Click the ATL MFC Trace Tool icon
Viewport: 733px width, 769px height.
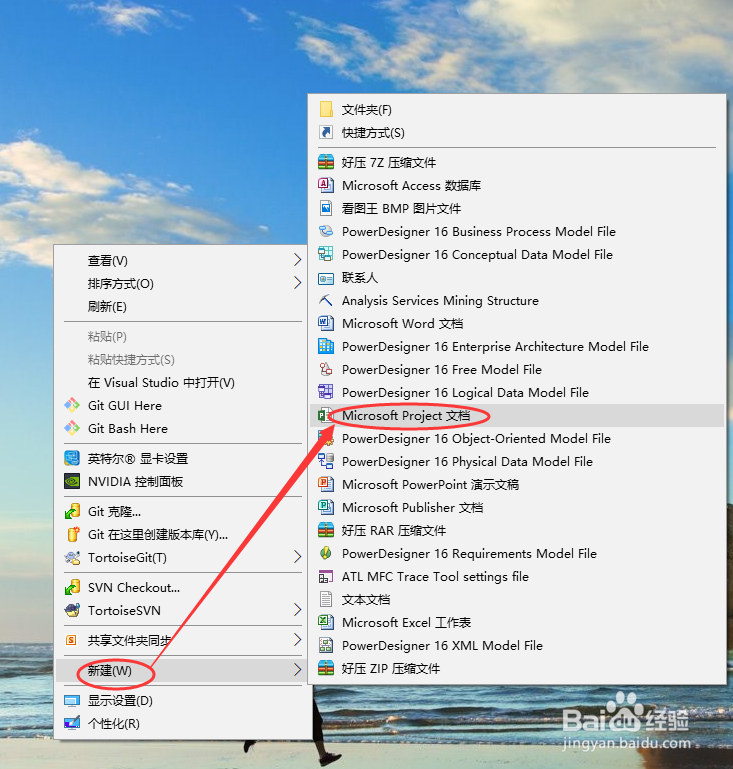click(x=326, y=577)
